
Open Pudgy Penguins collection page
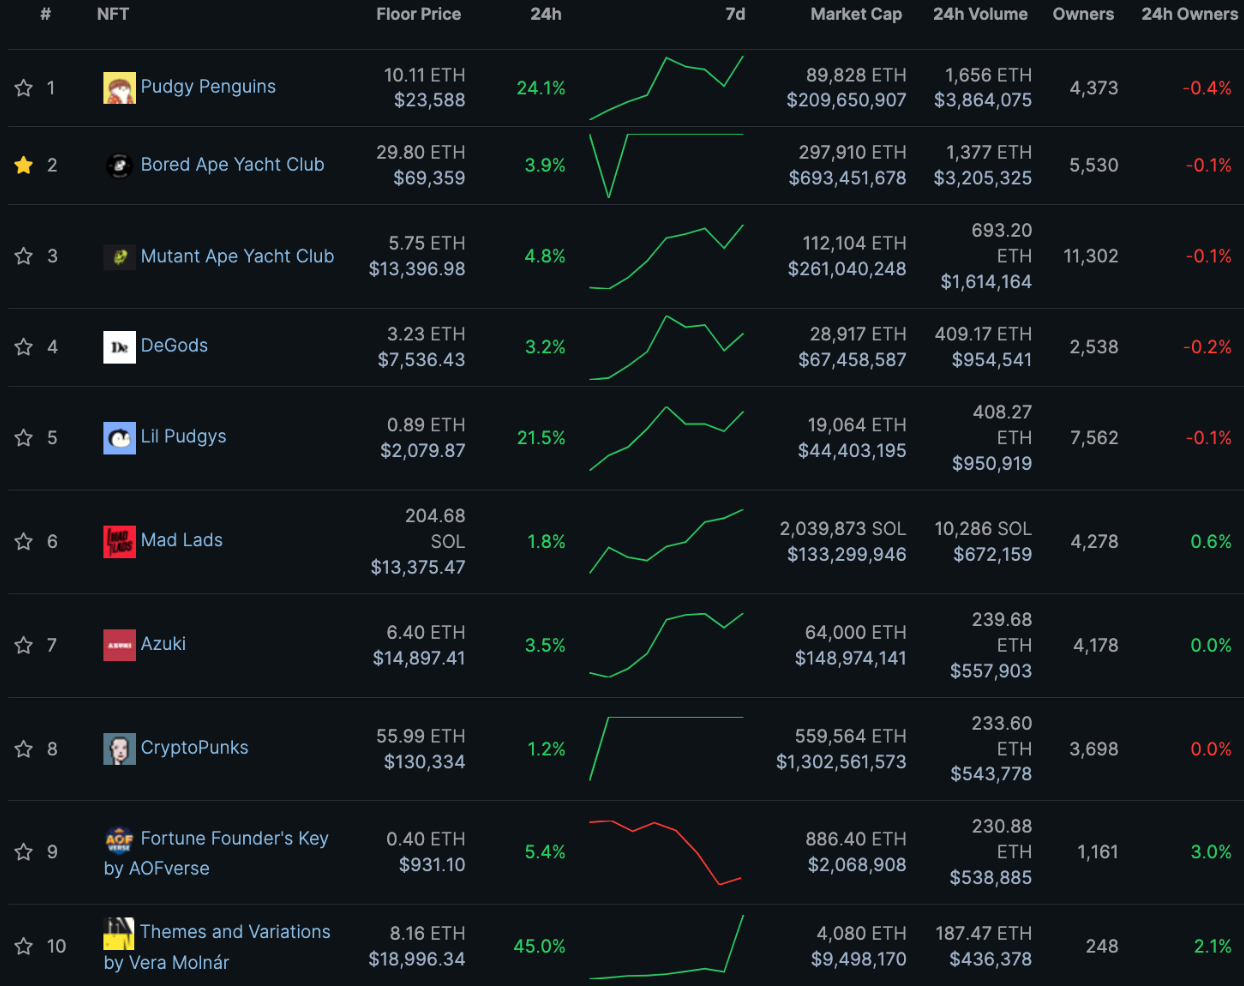(x=208, y=86)
